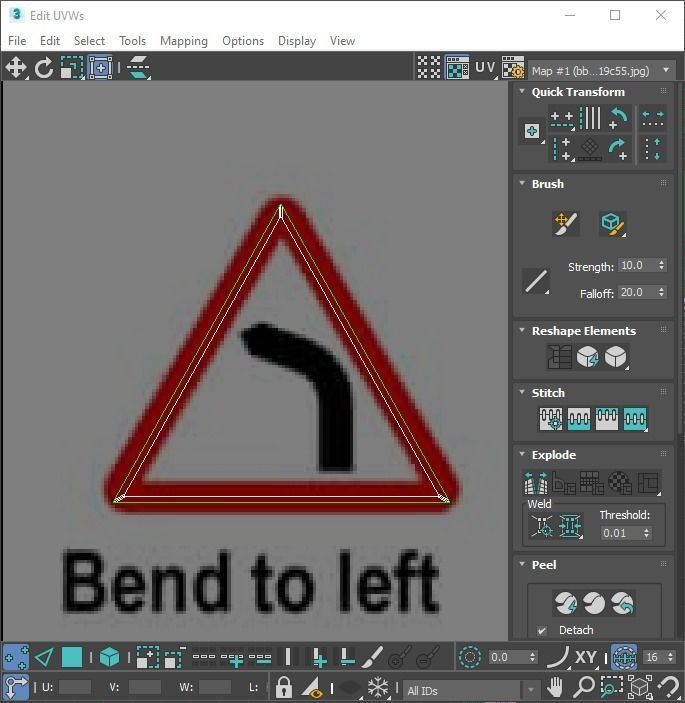
Task: Click the W coordinate input field
Action: click(x=215, y=687)
